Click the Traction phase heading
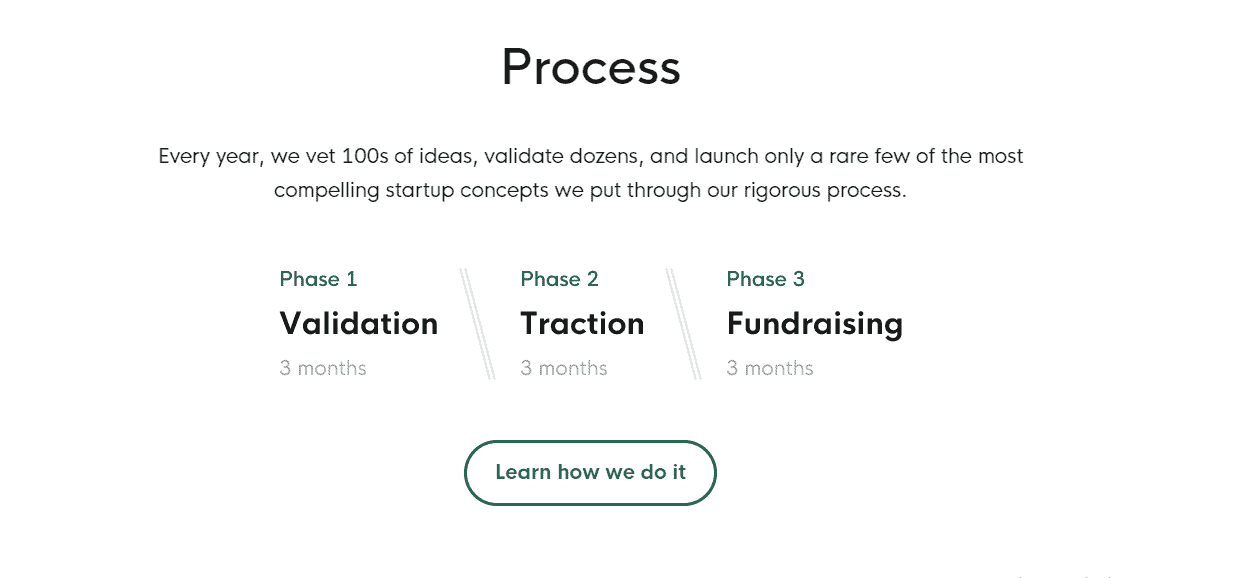The height and width of the screenshot is (578, 1246). [582, 323]
